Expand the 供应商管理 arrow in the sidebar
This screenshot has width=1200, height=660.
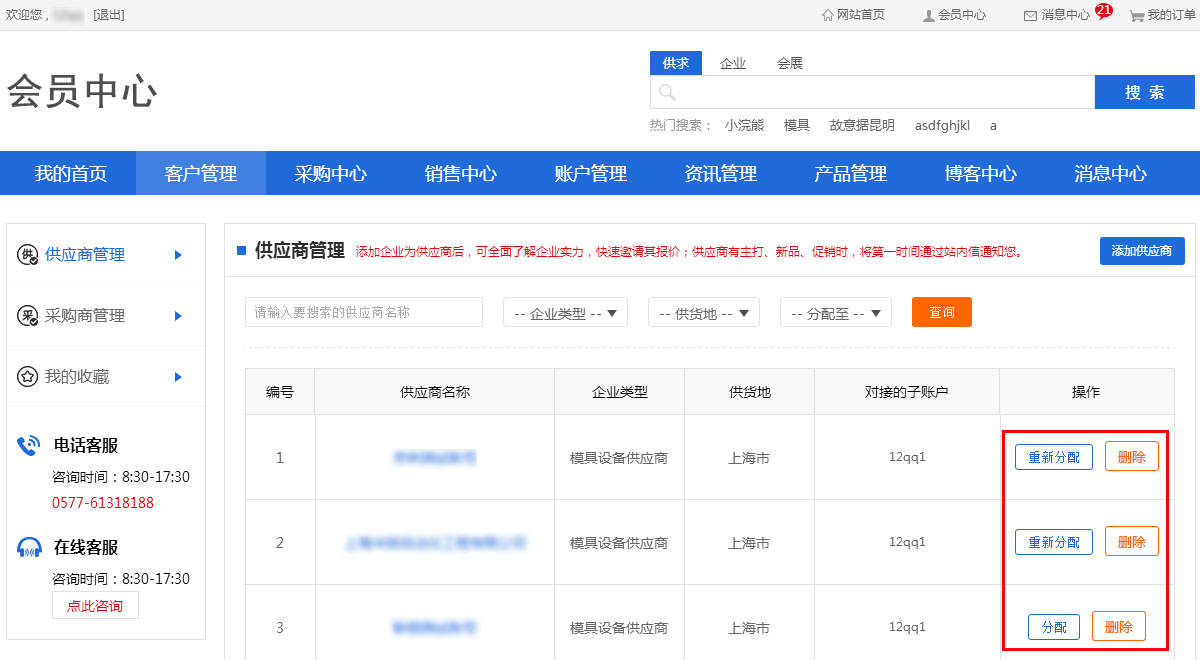178,255
